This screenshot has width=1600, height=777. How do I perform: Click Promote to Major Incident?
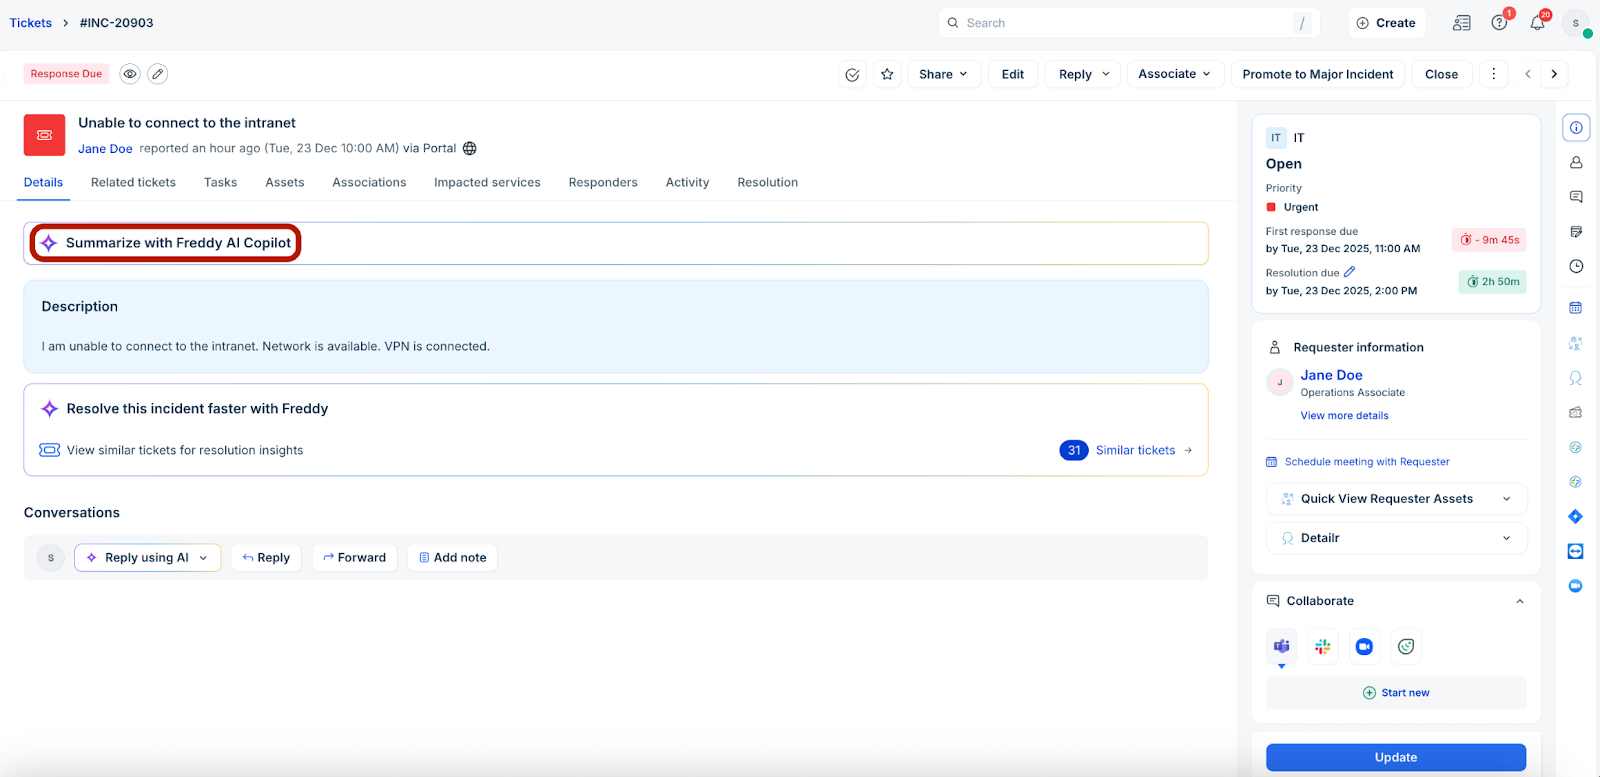(x=1318, y=74)
